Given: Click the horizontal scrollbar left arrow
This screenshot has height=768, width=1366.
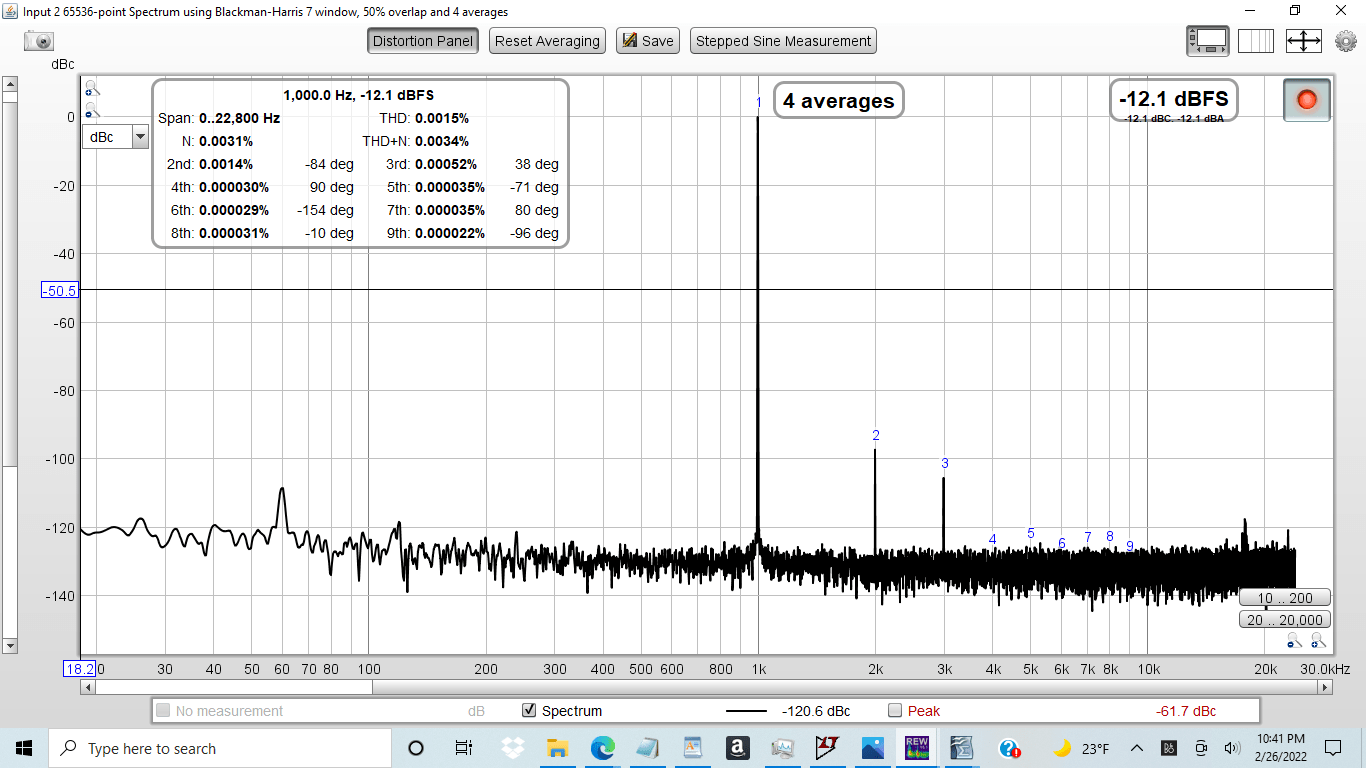Looking at the screenshot, I should click(88, 687).
